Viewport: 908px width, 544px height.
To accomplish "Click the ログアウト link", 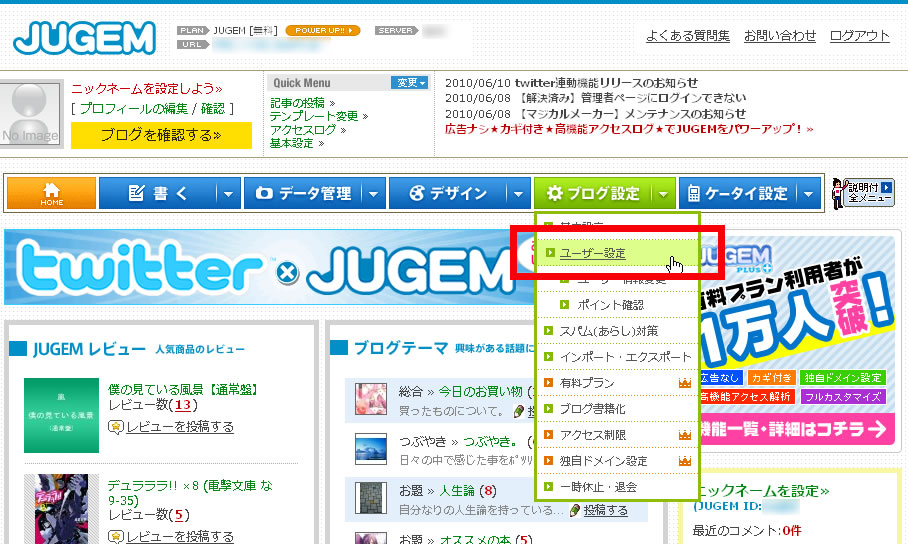I will coord(859,36).
